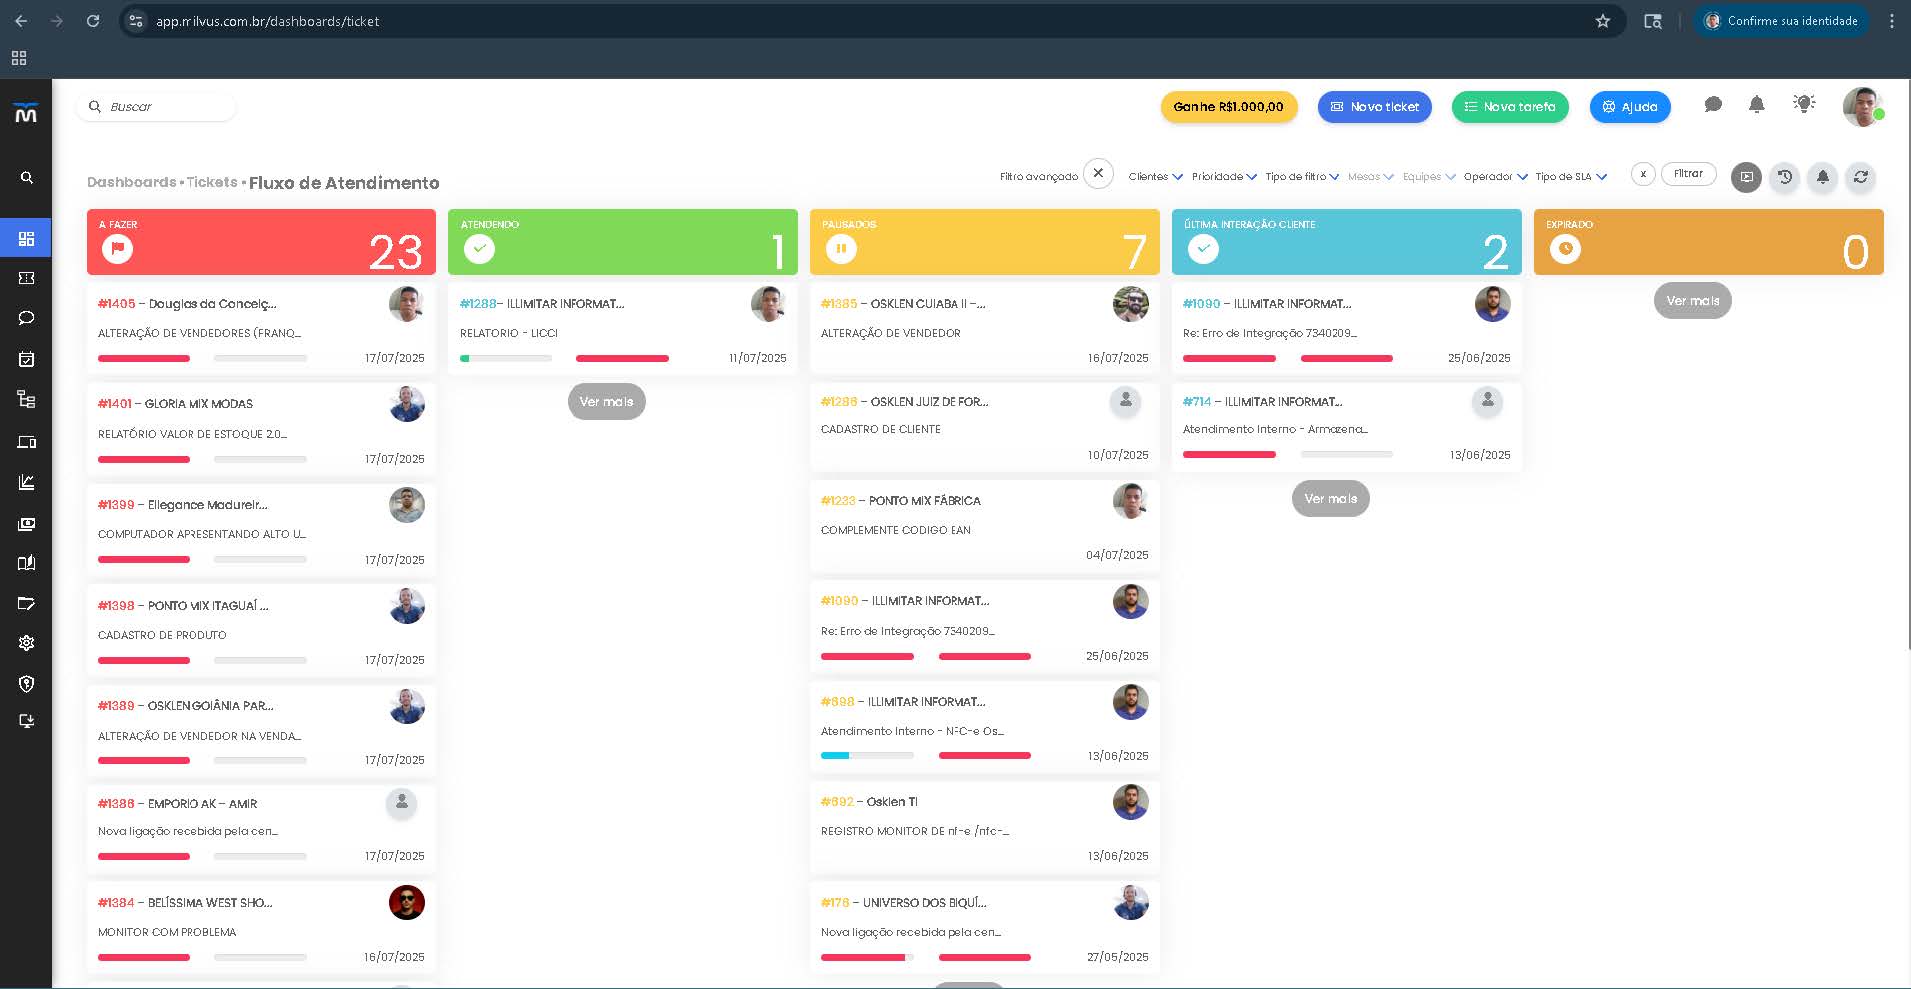Click the Buscar search field
Viewport: 1911px width, 989px height.
click(x=156, y=107)
